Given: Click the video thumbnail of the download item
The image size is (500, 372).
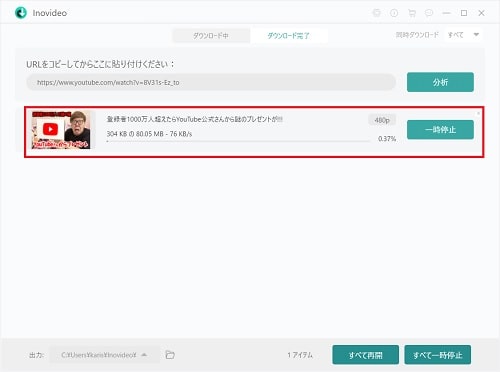Looking at the screenshot, I should pos(61,130).
